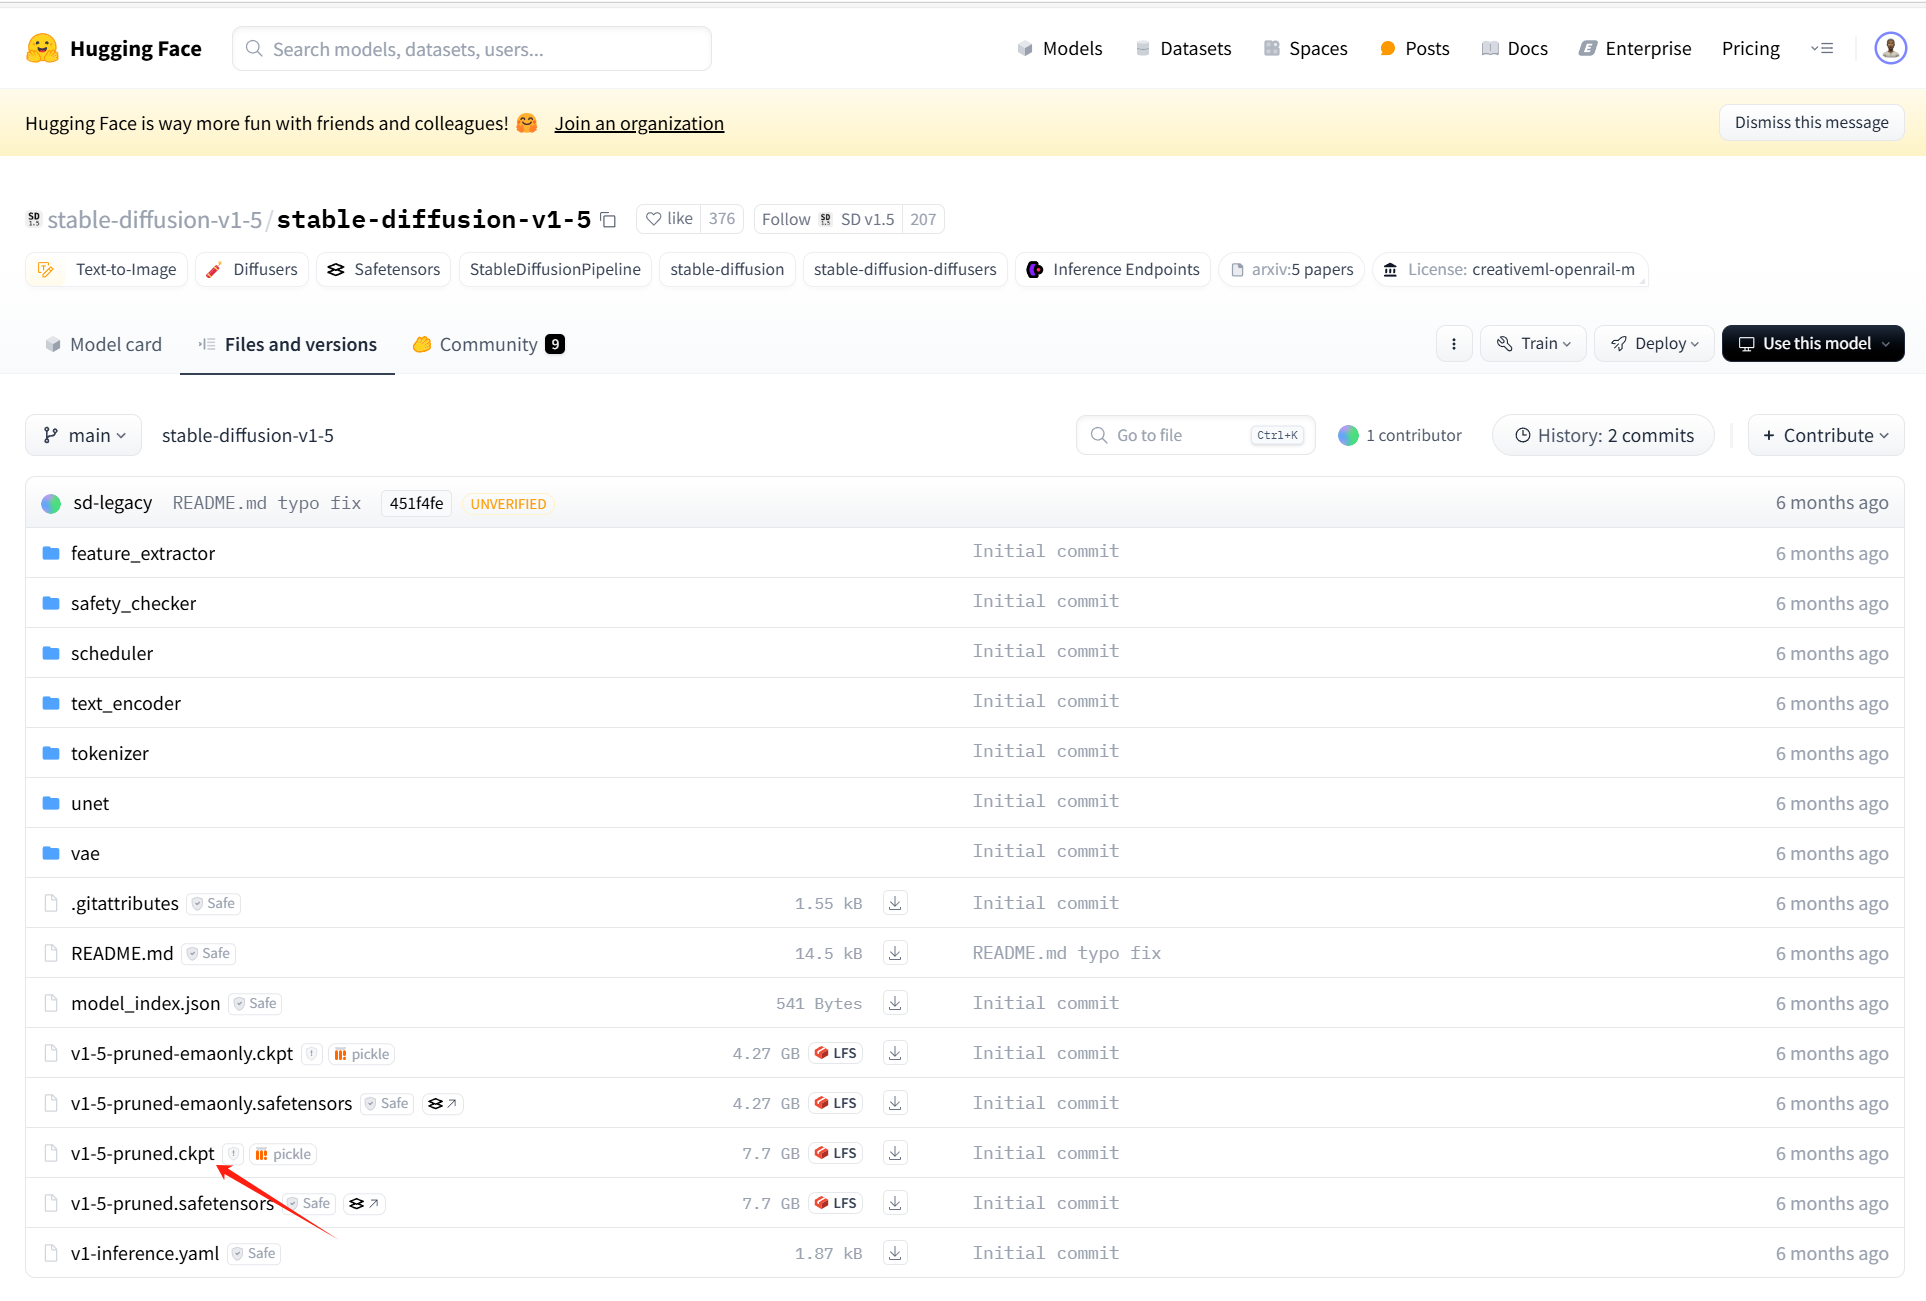Screen dimensions: 1926x1301
Task: Open the text_encoder folder
Action: coord(126,703)
